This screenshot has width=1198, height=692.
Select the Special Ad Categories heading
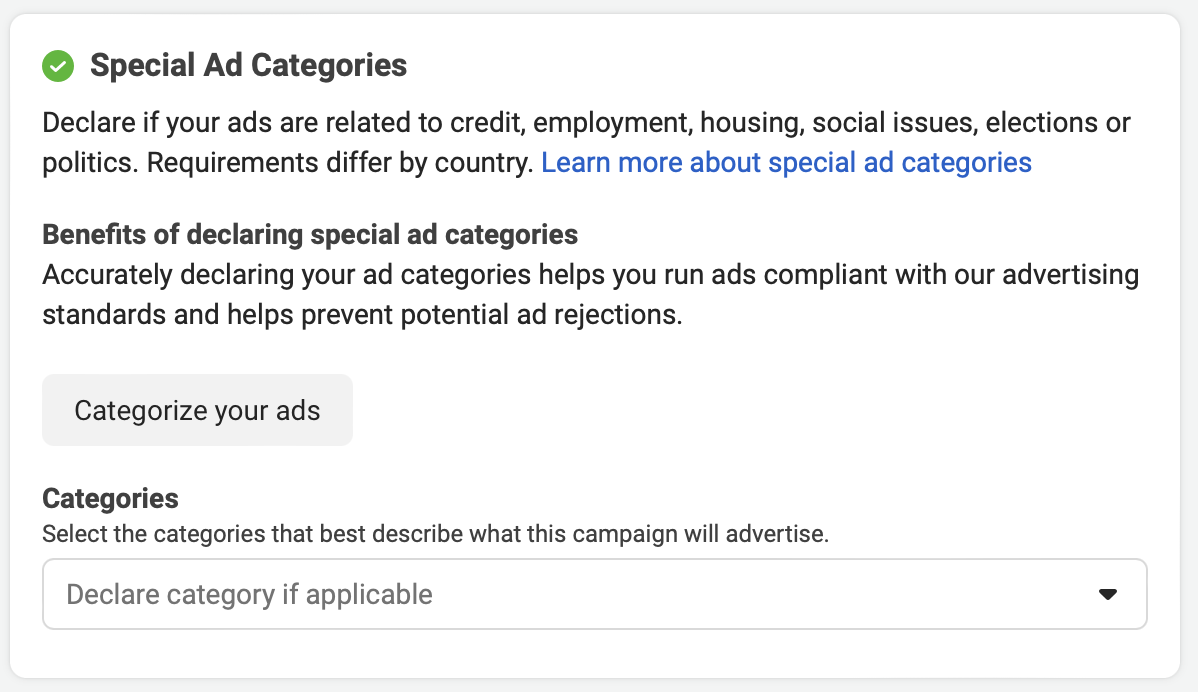pyautogui.click(x=248, y=66)
